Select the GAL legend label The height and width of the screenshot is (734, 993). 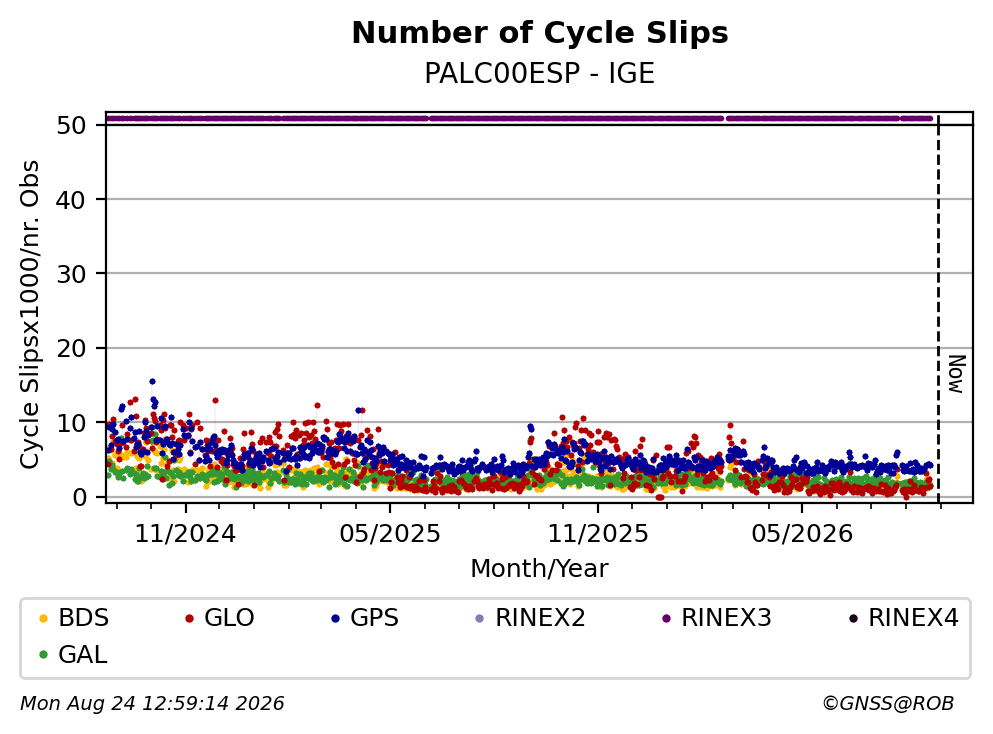pyautogui.click(x=83, y=655)
